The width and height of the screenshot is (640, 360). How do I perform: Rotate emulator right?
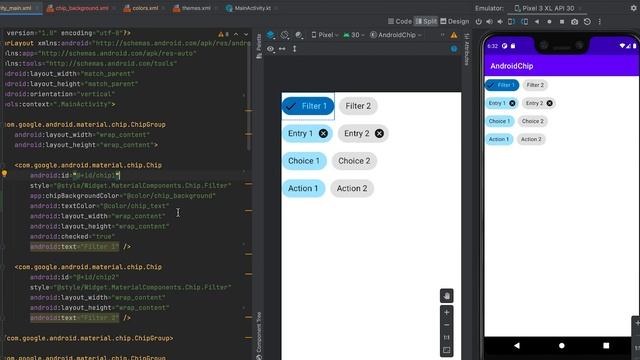click(524, 22)
